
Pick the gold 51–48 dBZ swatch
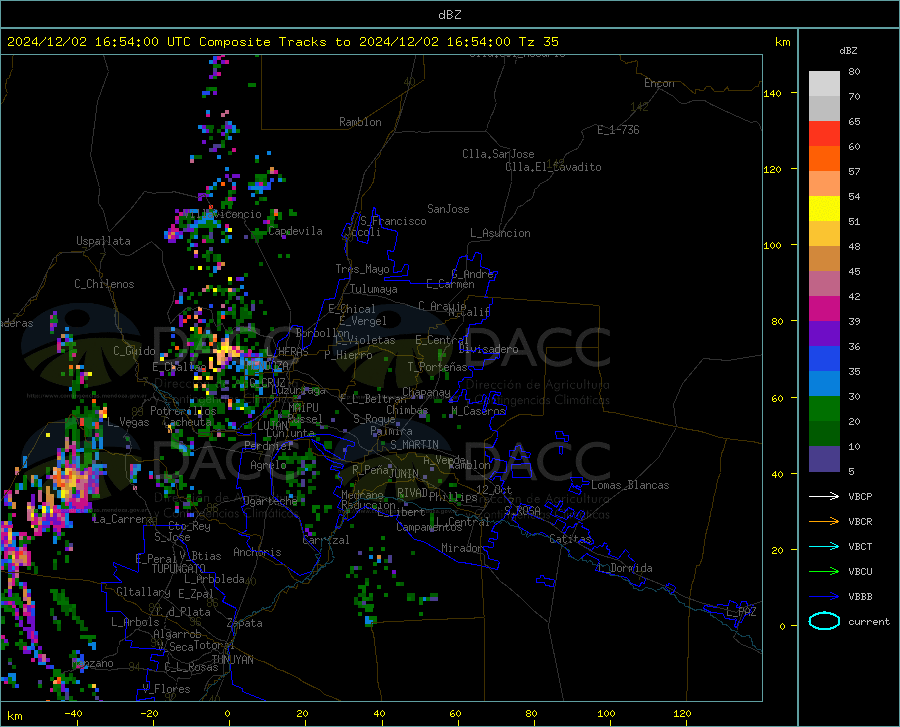coord(824,234)
